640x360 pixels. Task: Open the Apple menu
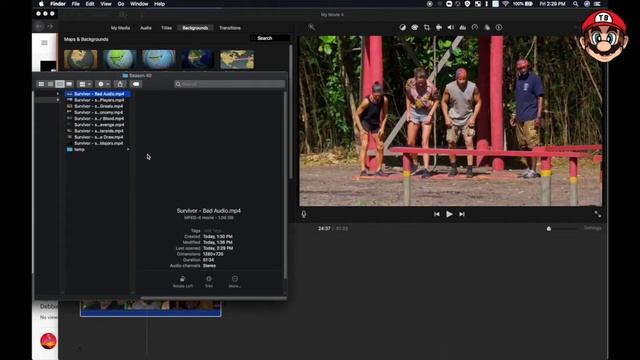coord(41,4)
